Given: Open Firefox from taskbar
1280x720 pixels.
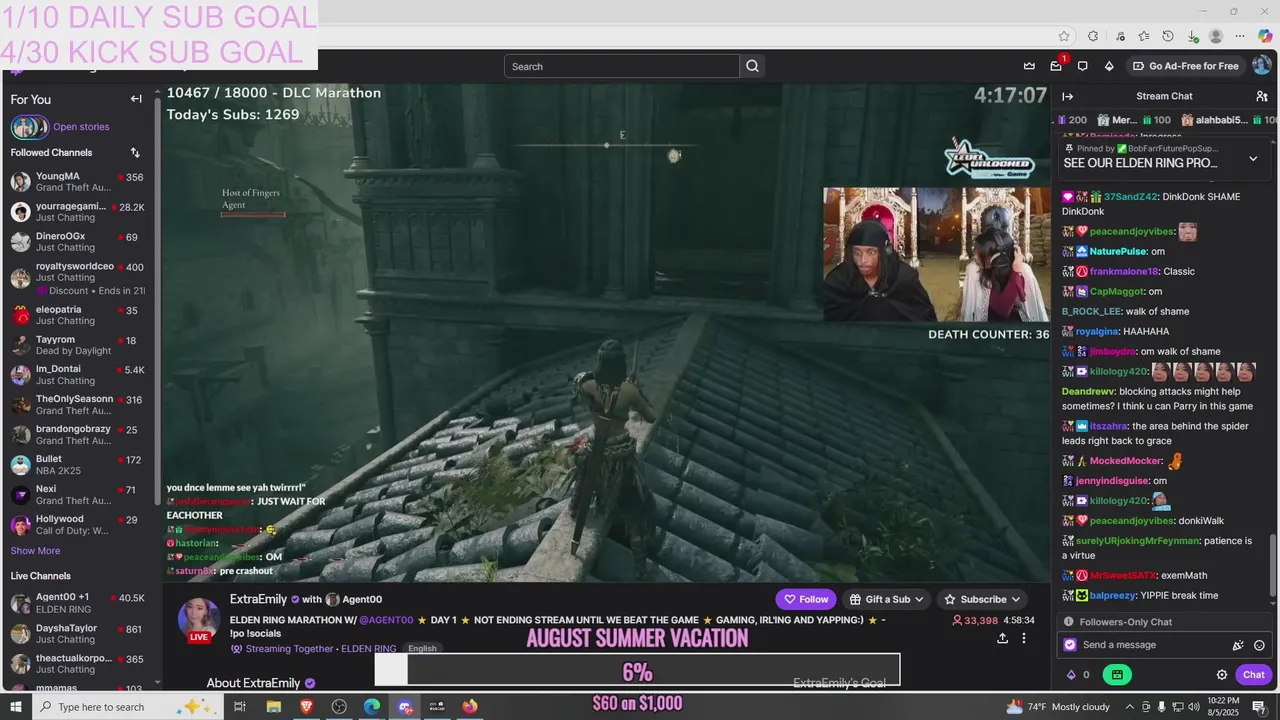Looking at the screenshot, I should pyautogui.click(x=470, y=707).
